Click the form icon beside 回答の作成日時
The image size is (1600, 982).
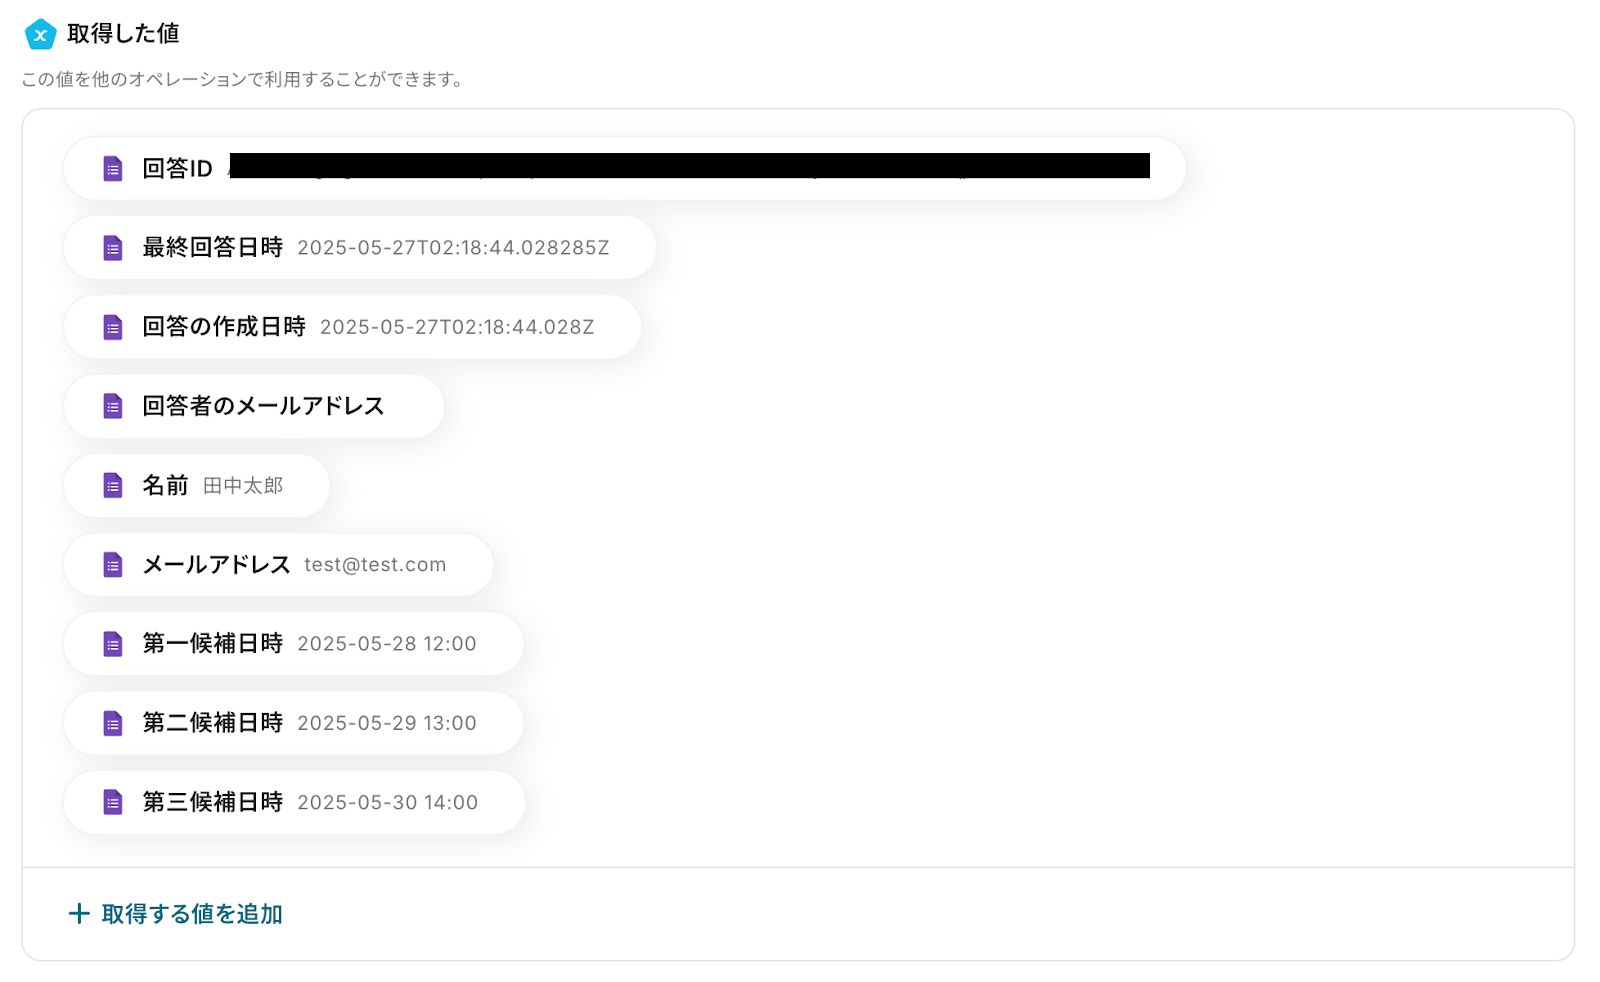click(113, 327)
